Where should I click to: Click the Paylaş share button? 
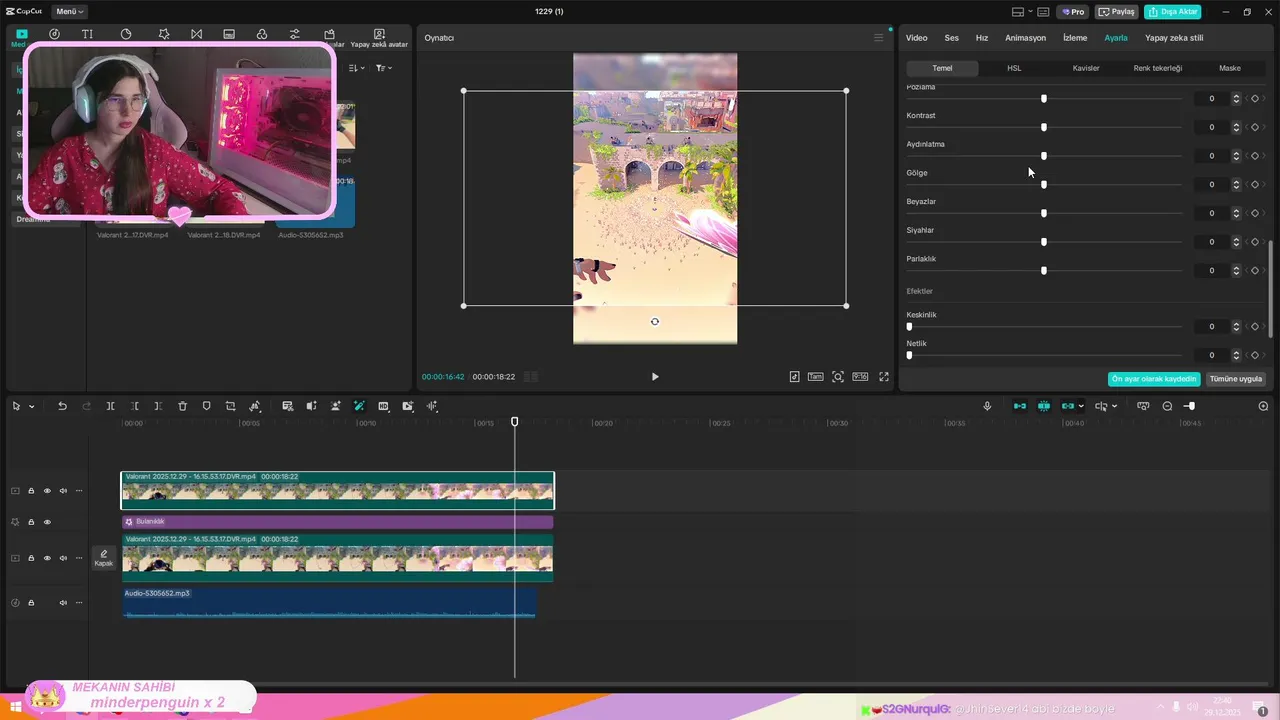coord(1116,12)
